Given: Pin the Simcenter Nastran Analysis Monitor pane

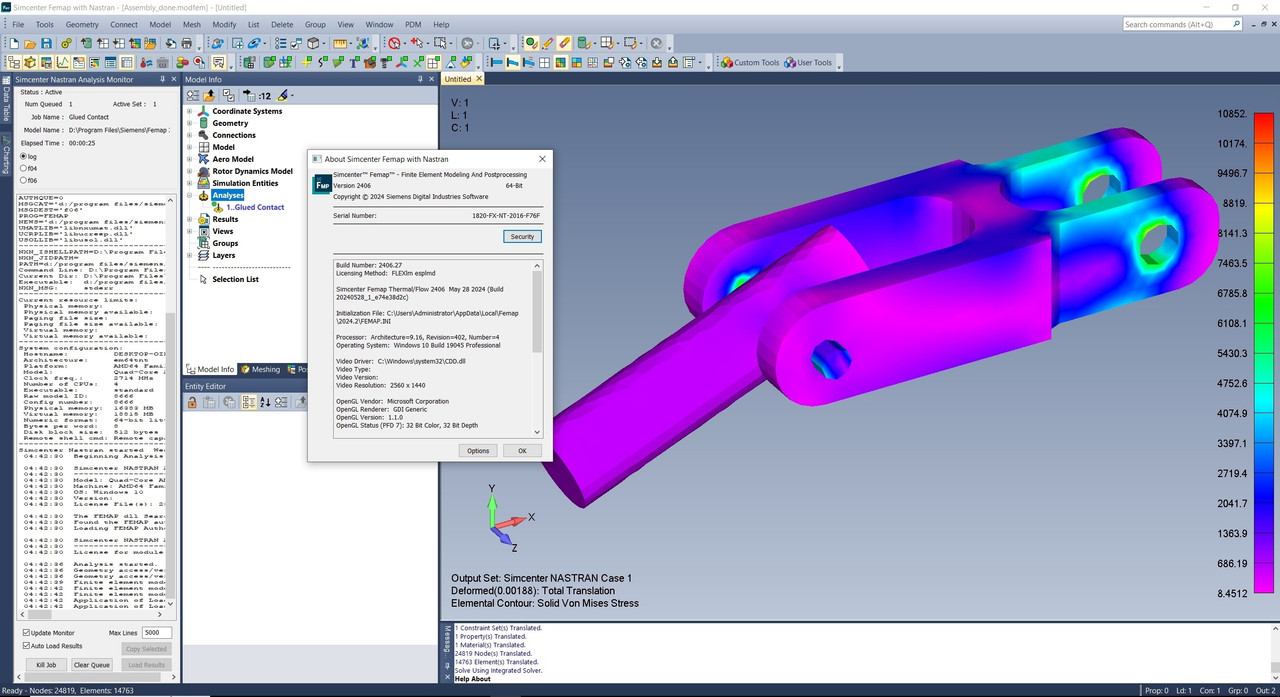Looking at the screenshot, I should point(163,79).
